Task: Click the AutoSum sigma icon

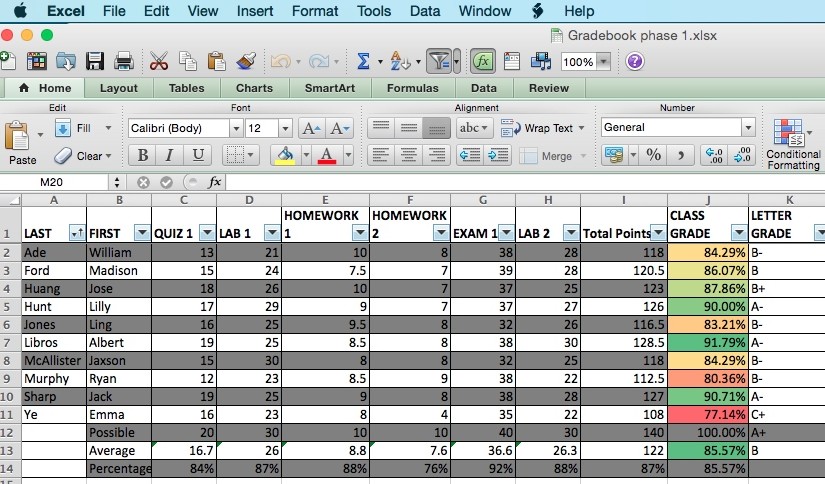Action: coord(363,62)
